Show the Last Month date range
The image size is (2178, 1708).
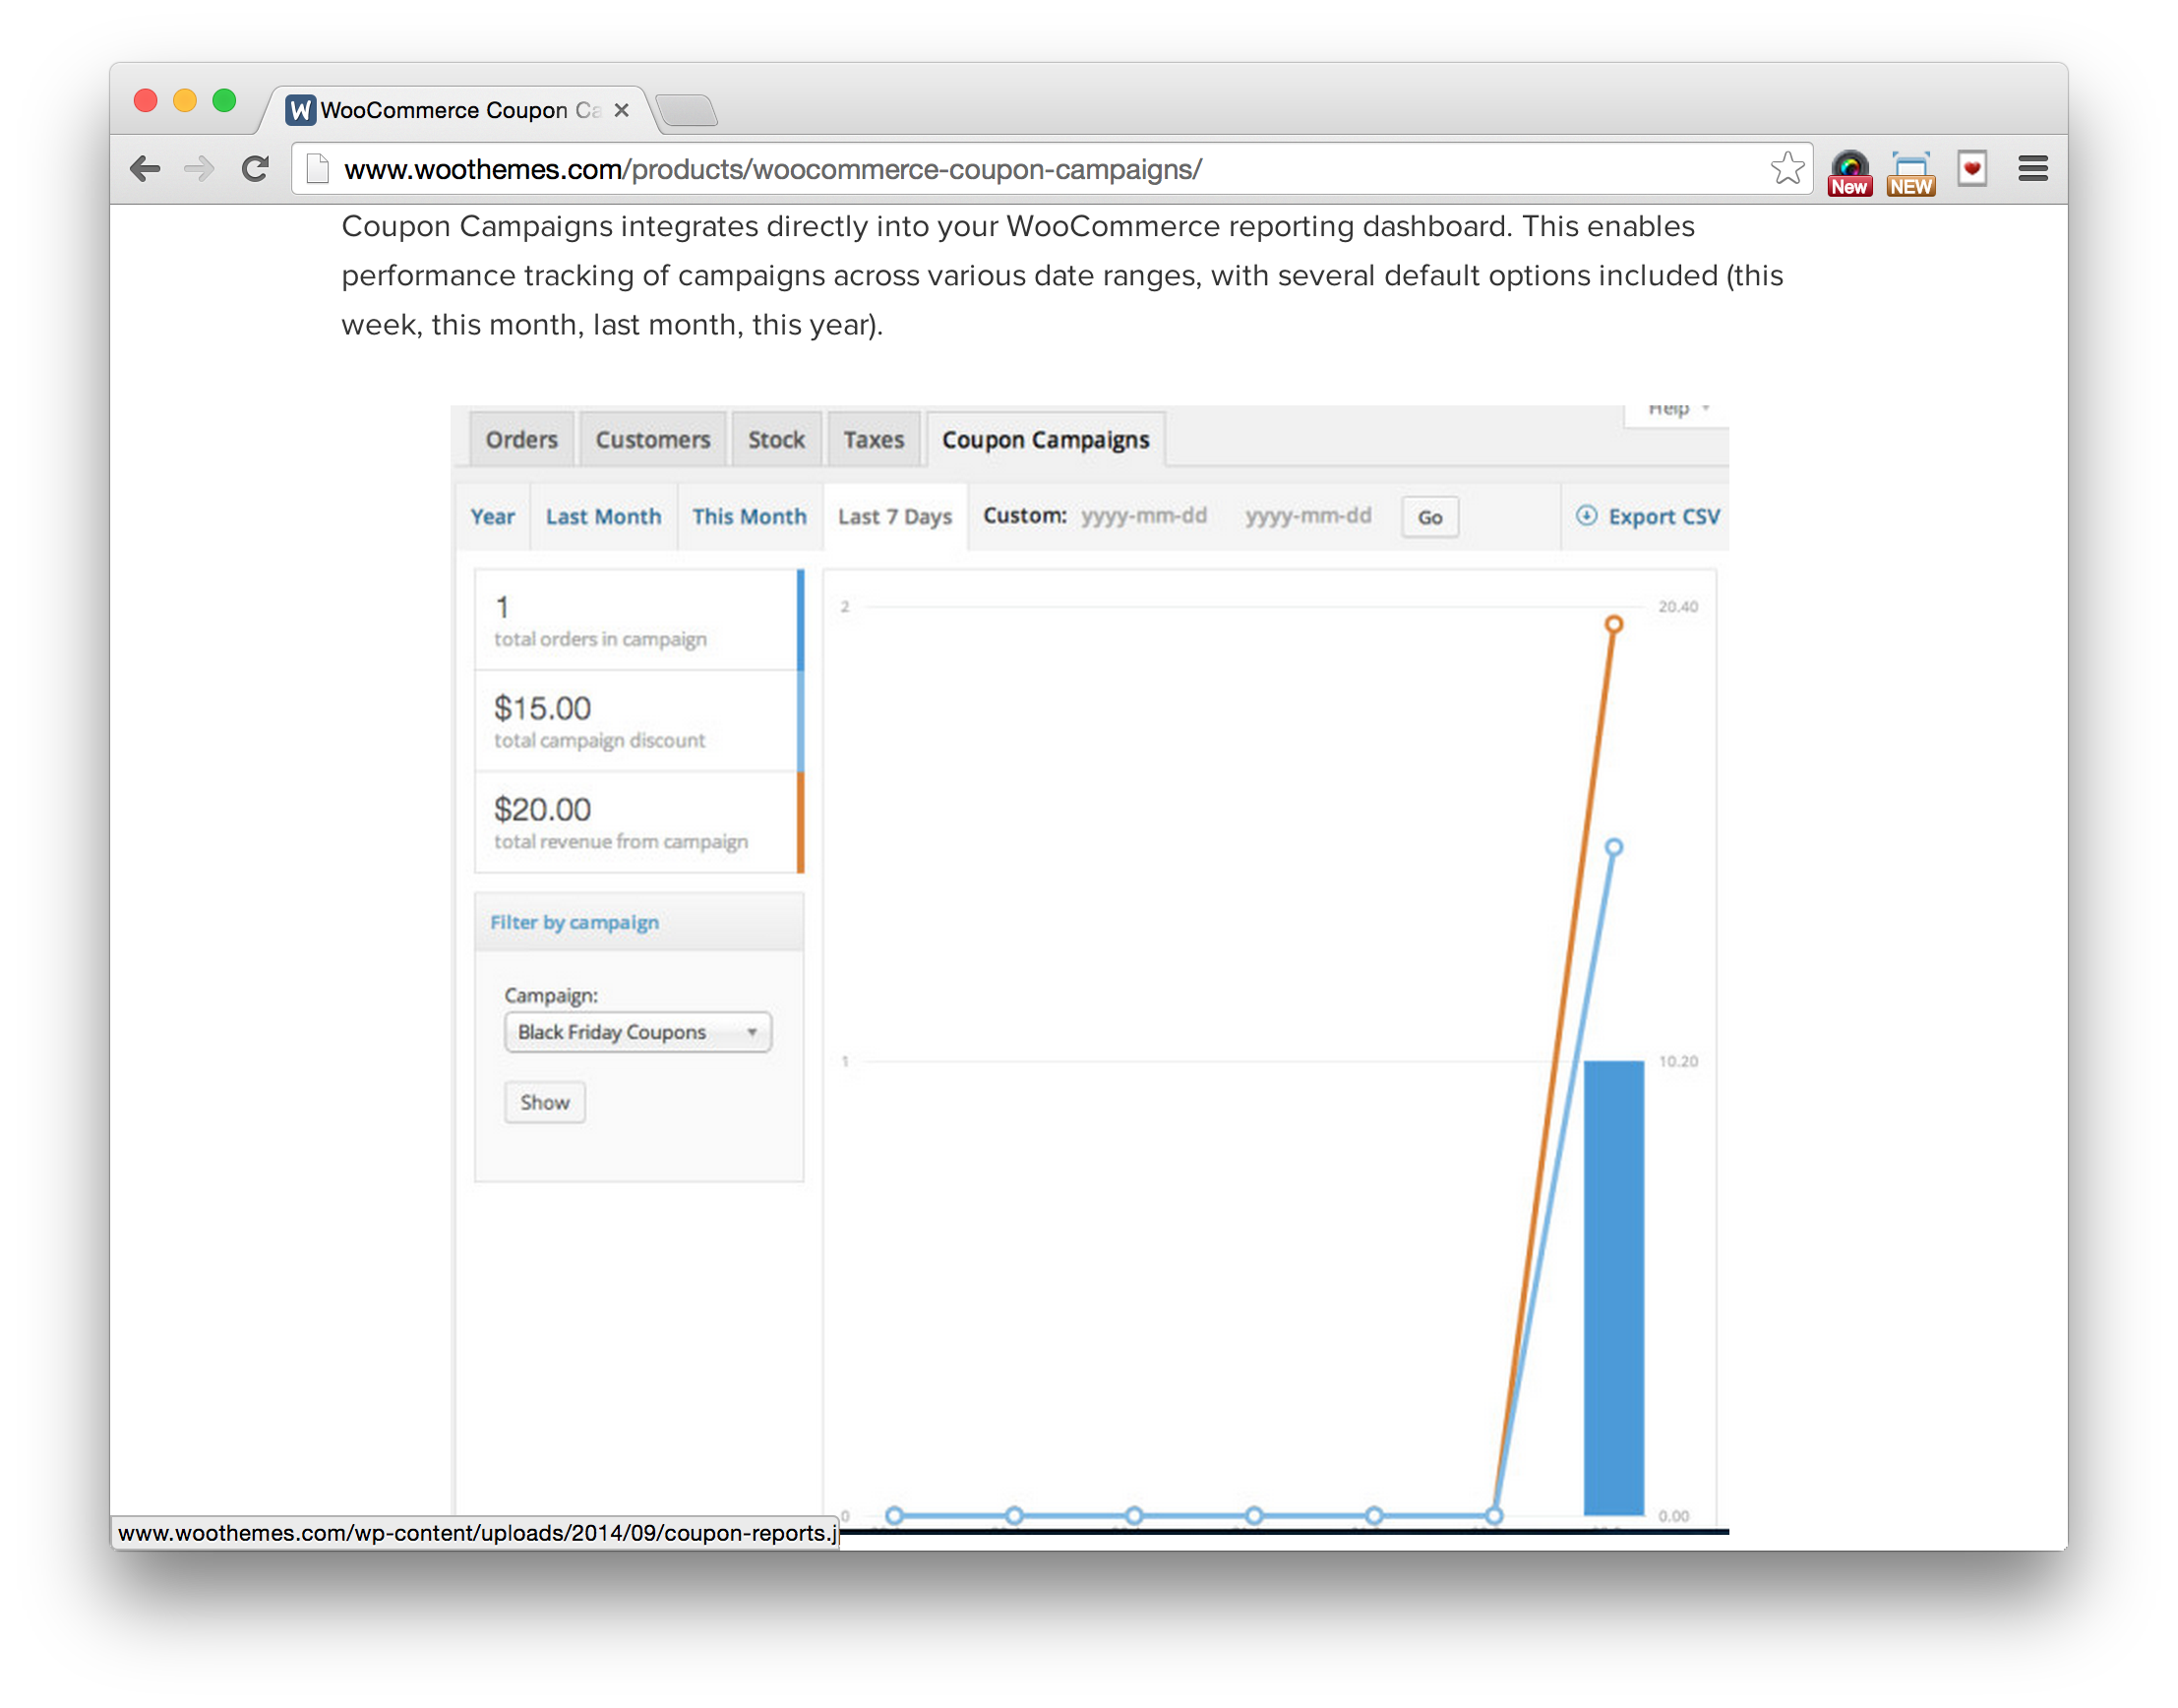(x=603, y=517)
